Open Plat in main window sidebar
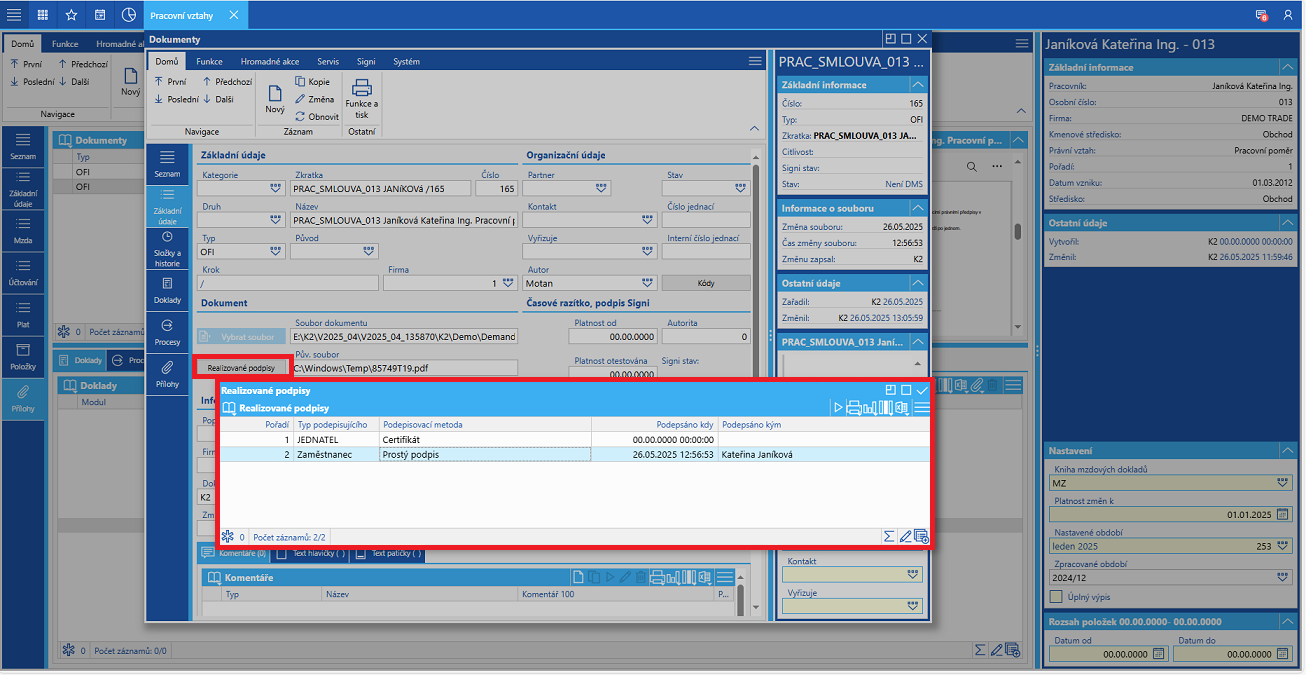 [x=23, y=316]
